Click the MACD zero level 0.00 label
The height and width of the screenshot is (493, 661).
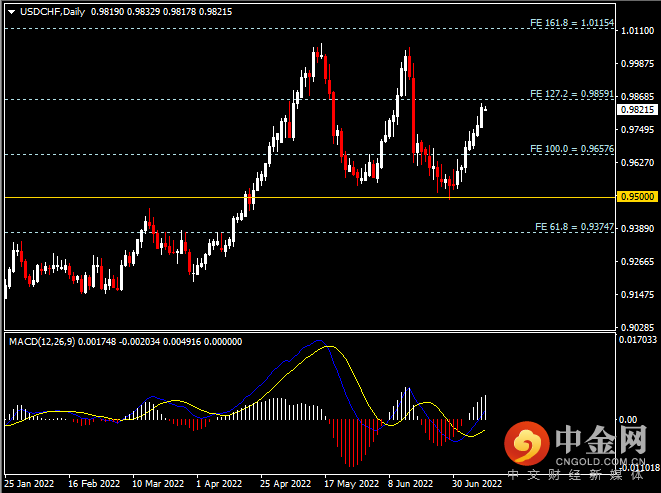628,420
